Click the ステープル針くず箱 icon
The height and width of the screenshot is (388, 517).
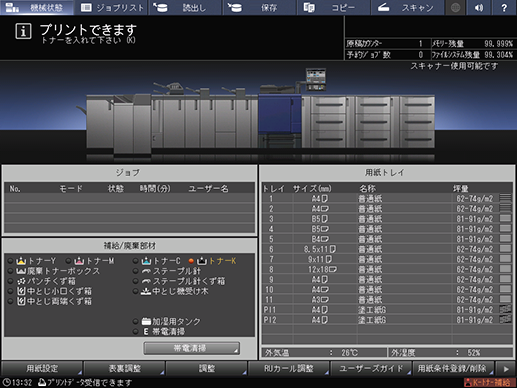click(x=146, y=281)
